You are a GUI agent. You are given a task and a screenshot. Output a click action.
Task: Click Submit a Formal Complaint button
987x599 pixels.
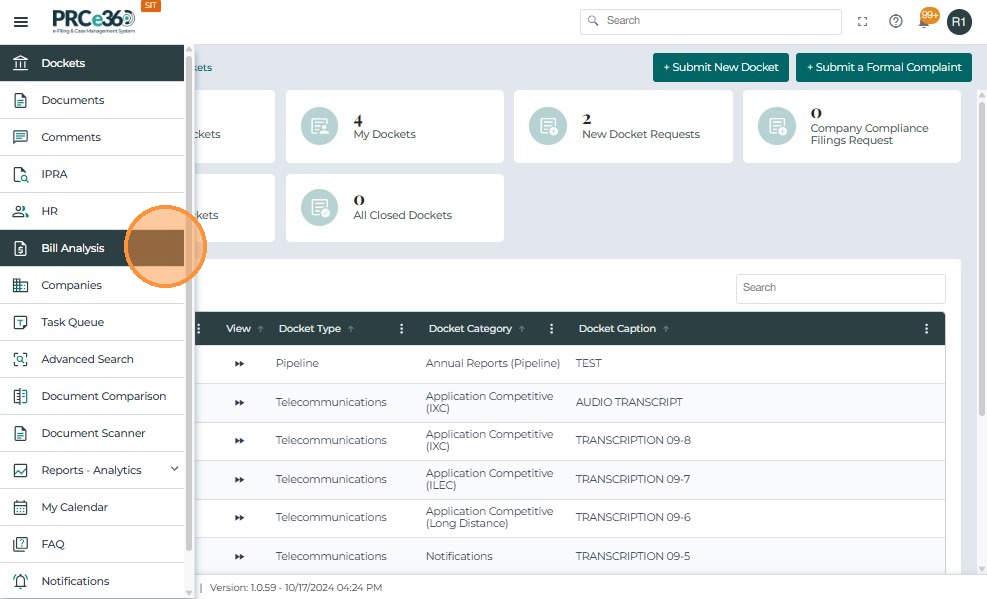(883, 67)
